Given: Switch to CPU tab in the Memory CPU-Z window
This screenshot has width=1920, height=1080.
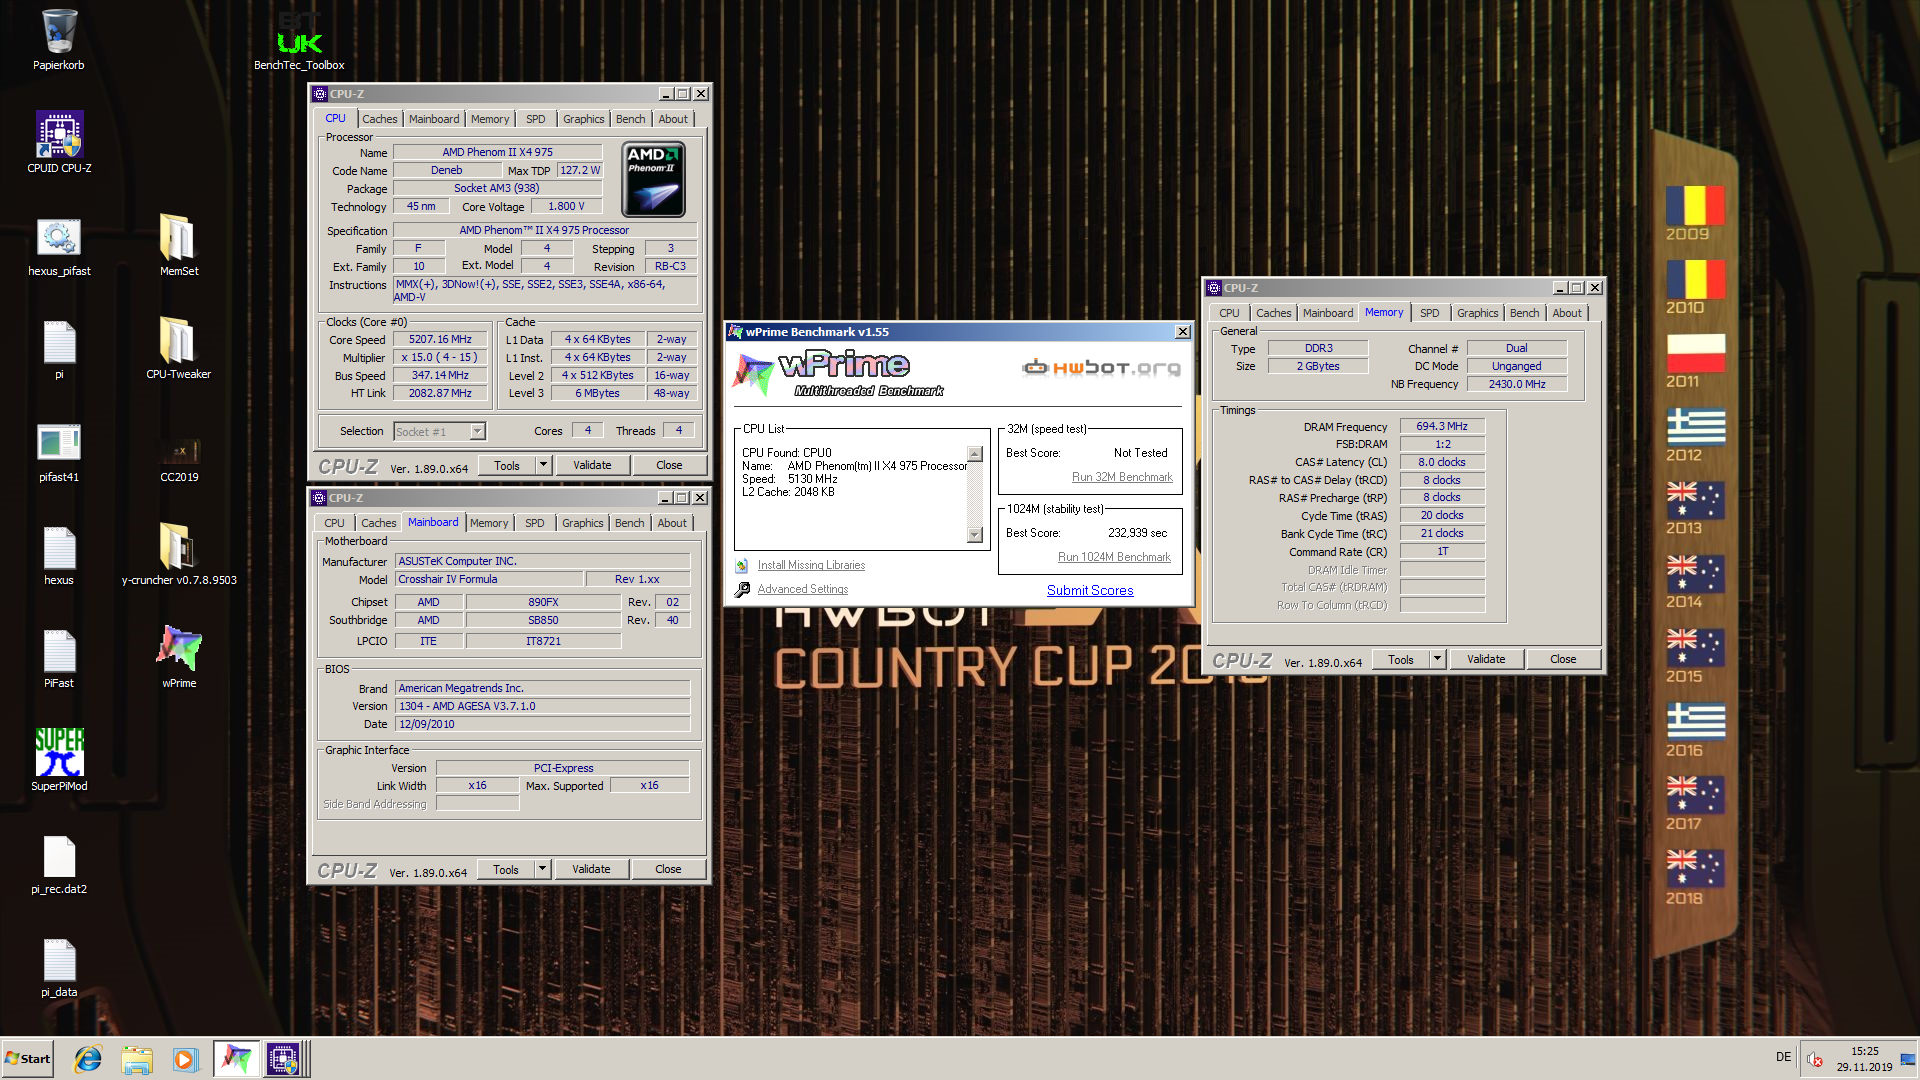Looking at the screenshot, I should click(1229, 313).
